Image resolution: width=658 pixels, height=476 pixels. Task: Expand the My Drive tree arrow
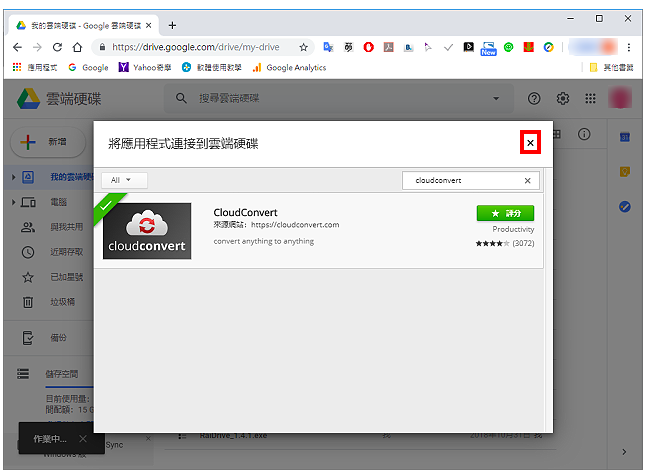tap(13, 177)
